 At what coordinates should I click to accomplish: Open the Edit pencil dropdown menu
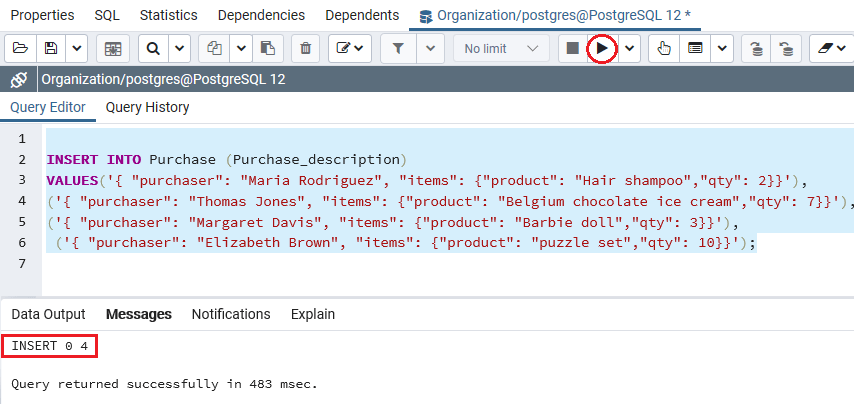pos(350,48)
